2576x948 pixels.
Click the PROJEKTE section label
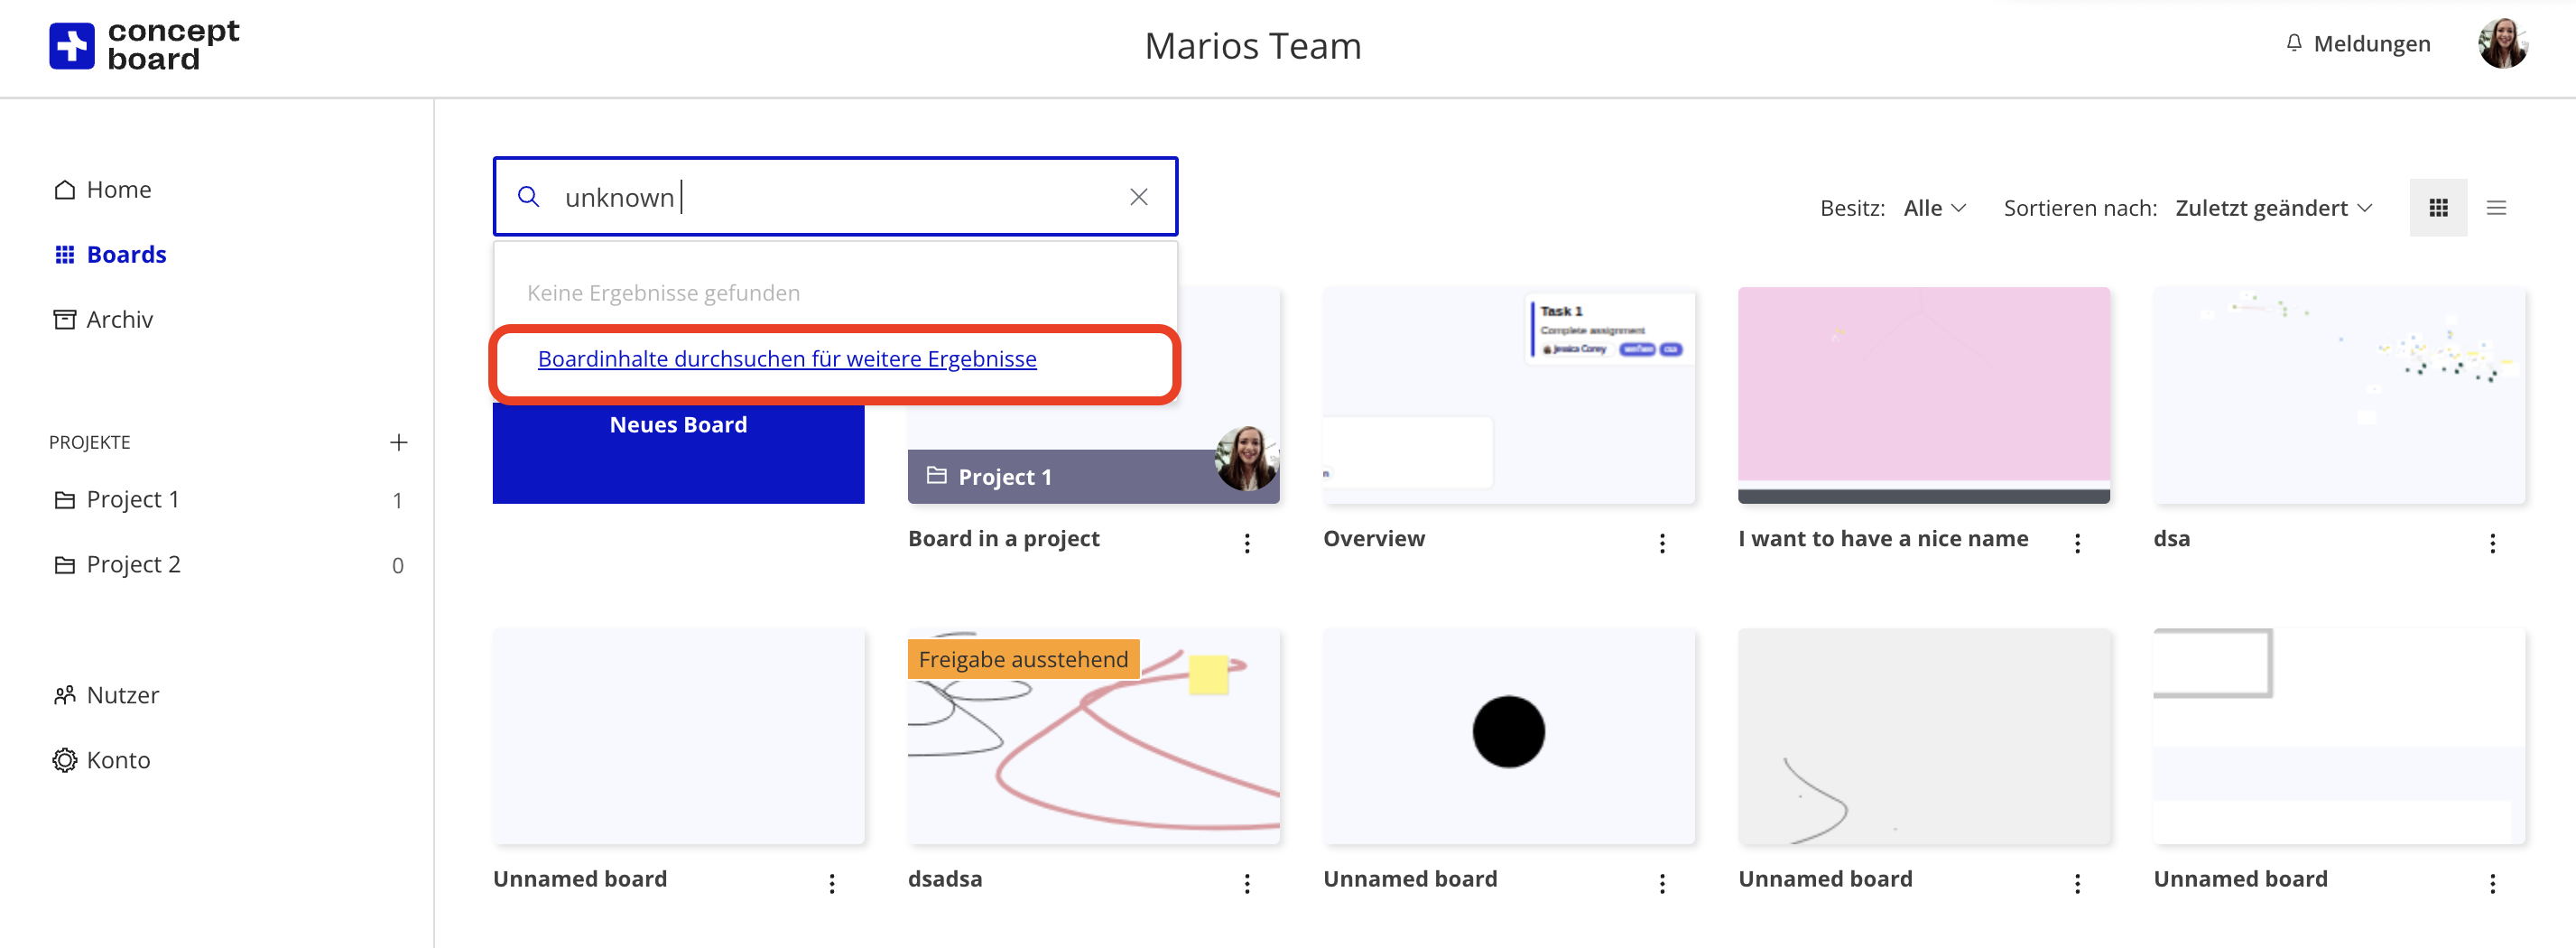[x=90, y=442]
